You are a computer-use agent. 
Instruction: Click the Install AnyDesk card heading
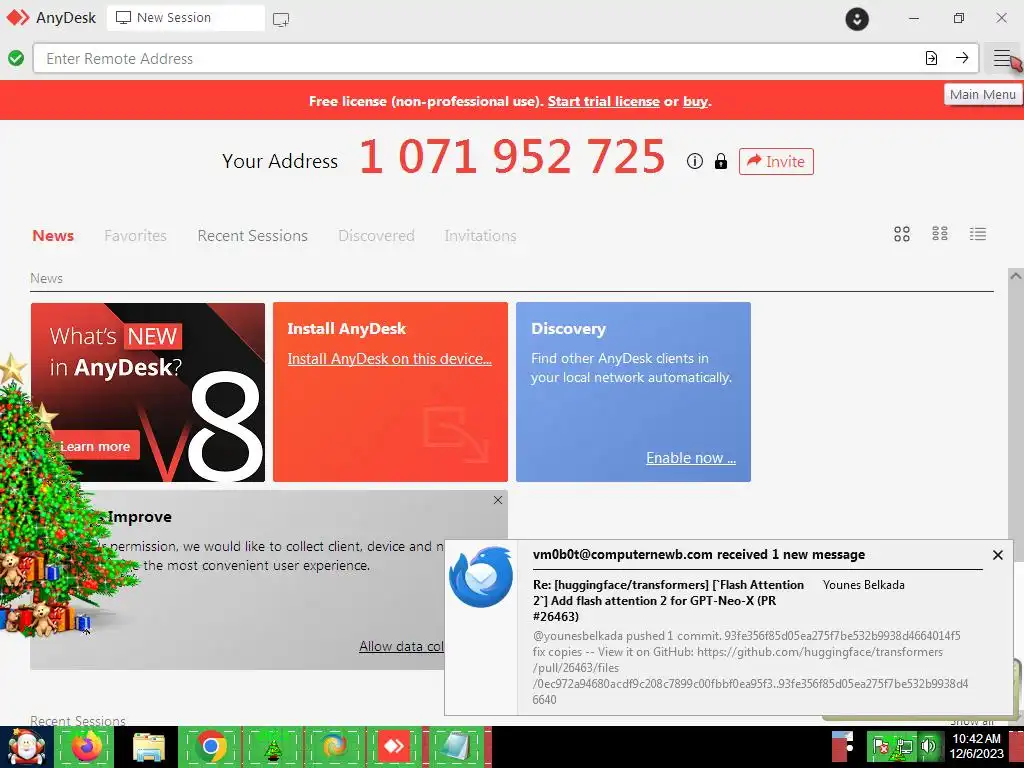[346, 328]
